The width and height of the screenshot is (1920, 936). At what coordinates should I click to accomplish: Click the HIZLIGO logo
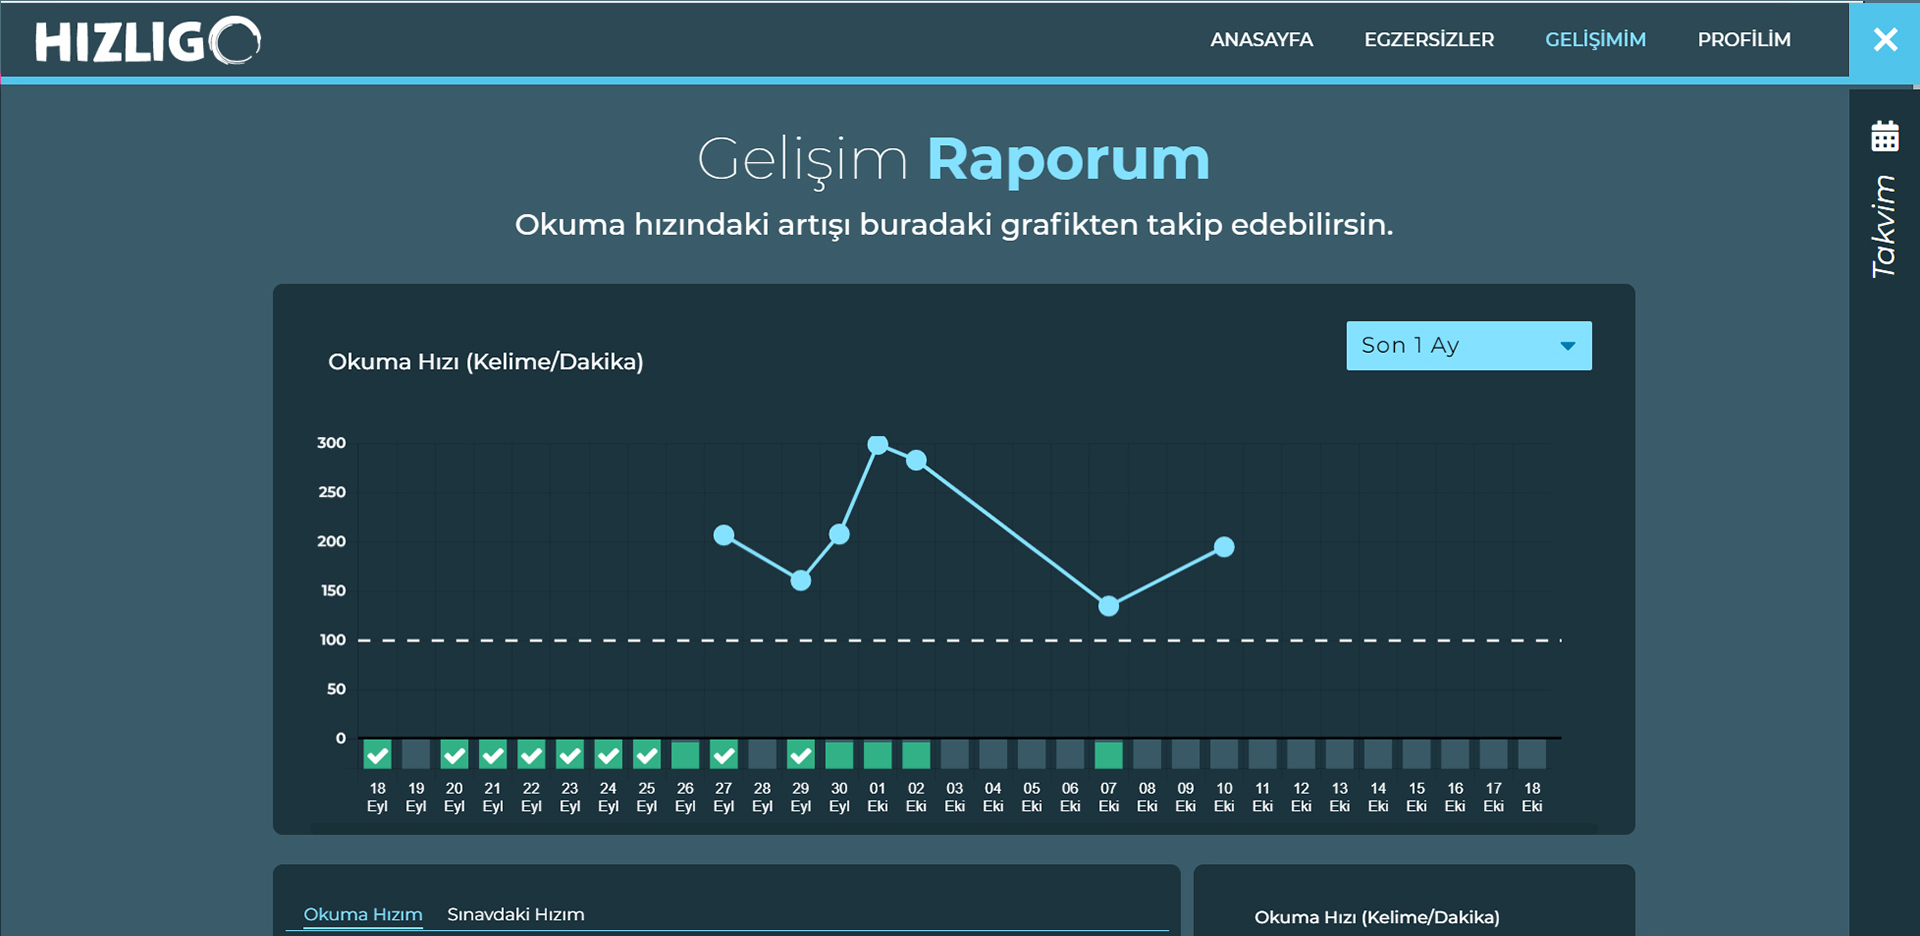tap(147, 41)
